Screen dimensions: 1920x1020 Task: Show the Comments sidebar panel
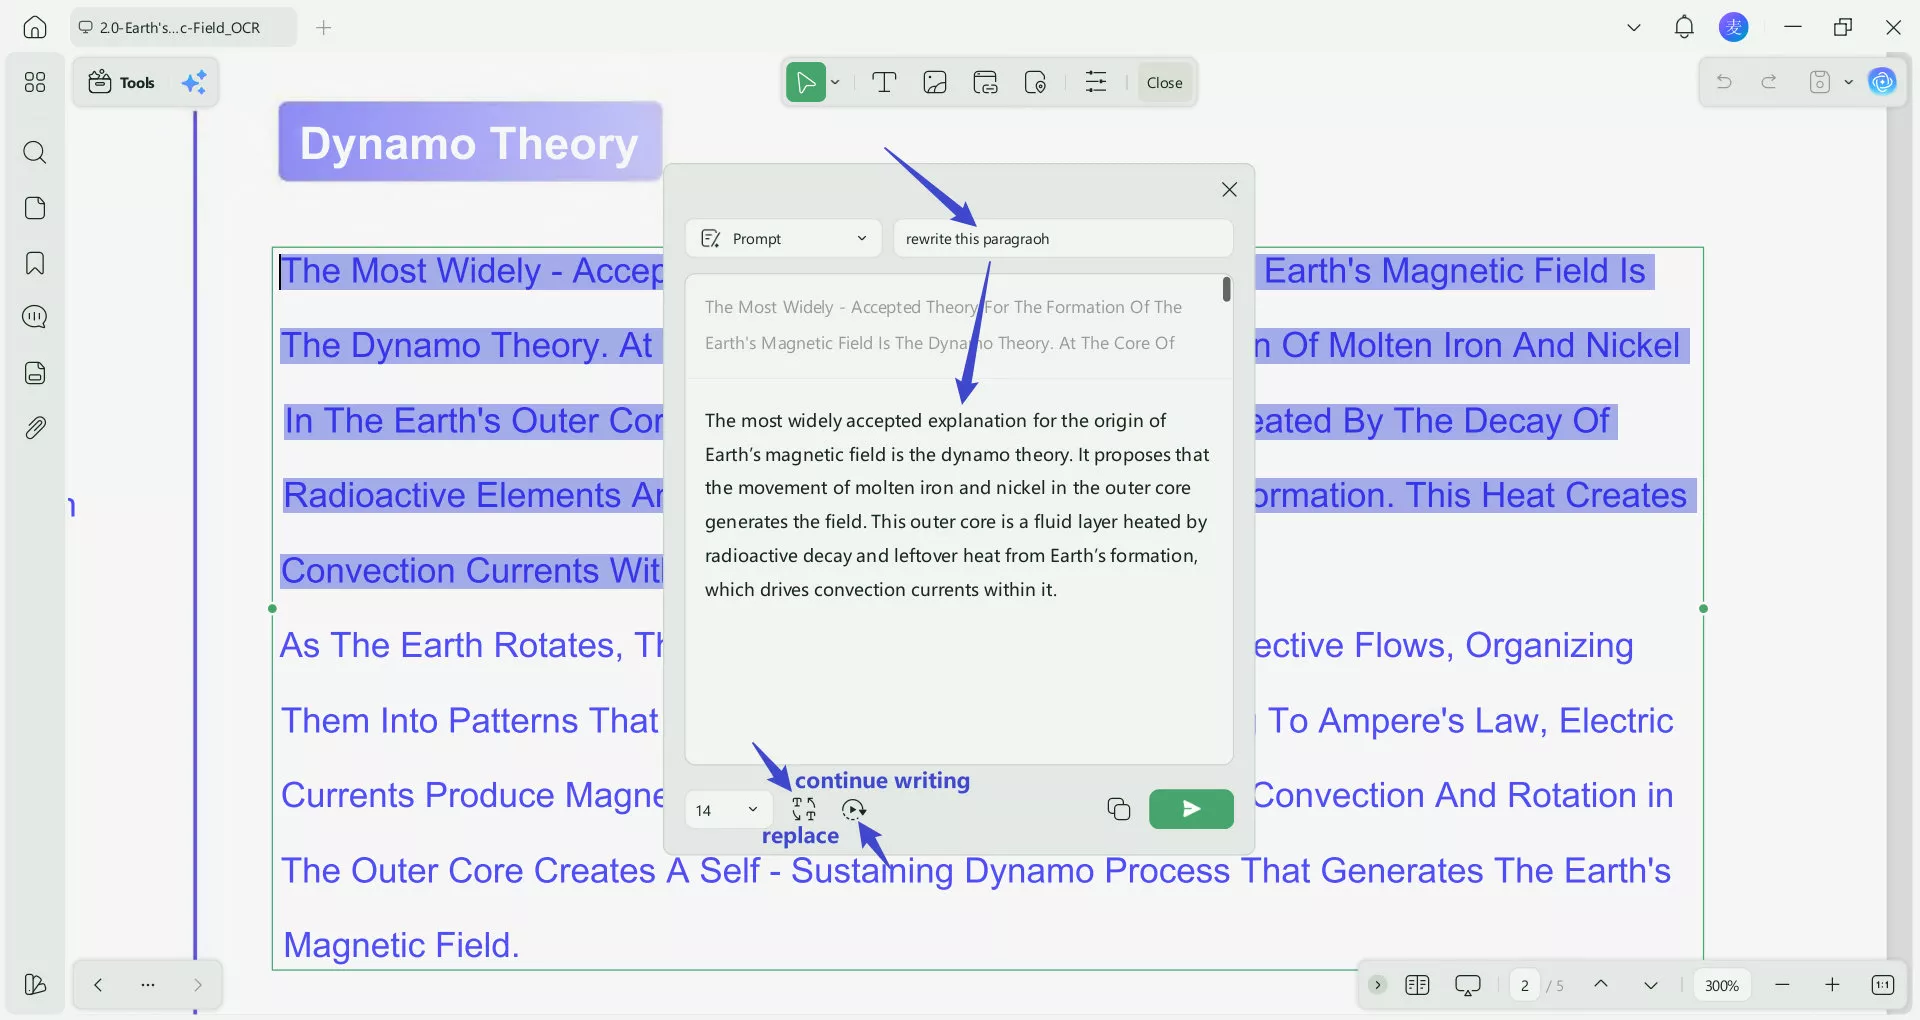coord(35,317)
